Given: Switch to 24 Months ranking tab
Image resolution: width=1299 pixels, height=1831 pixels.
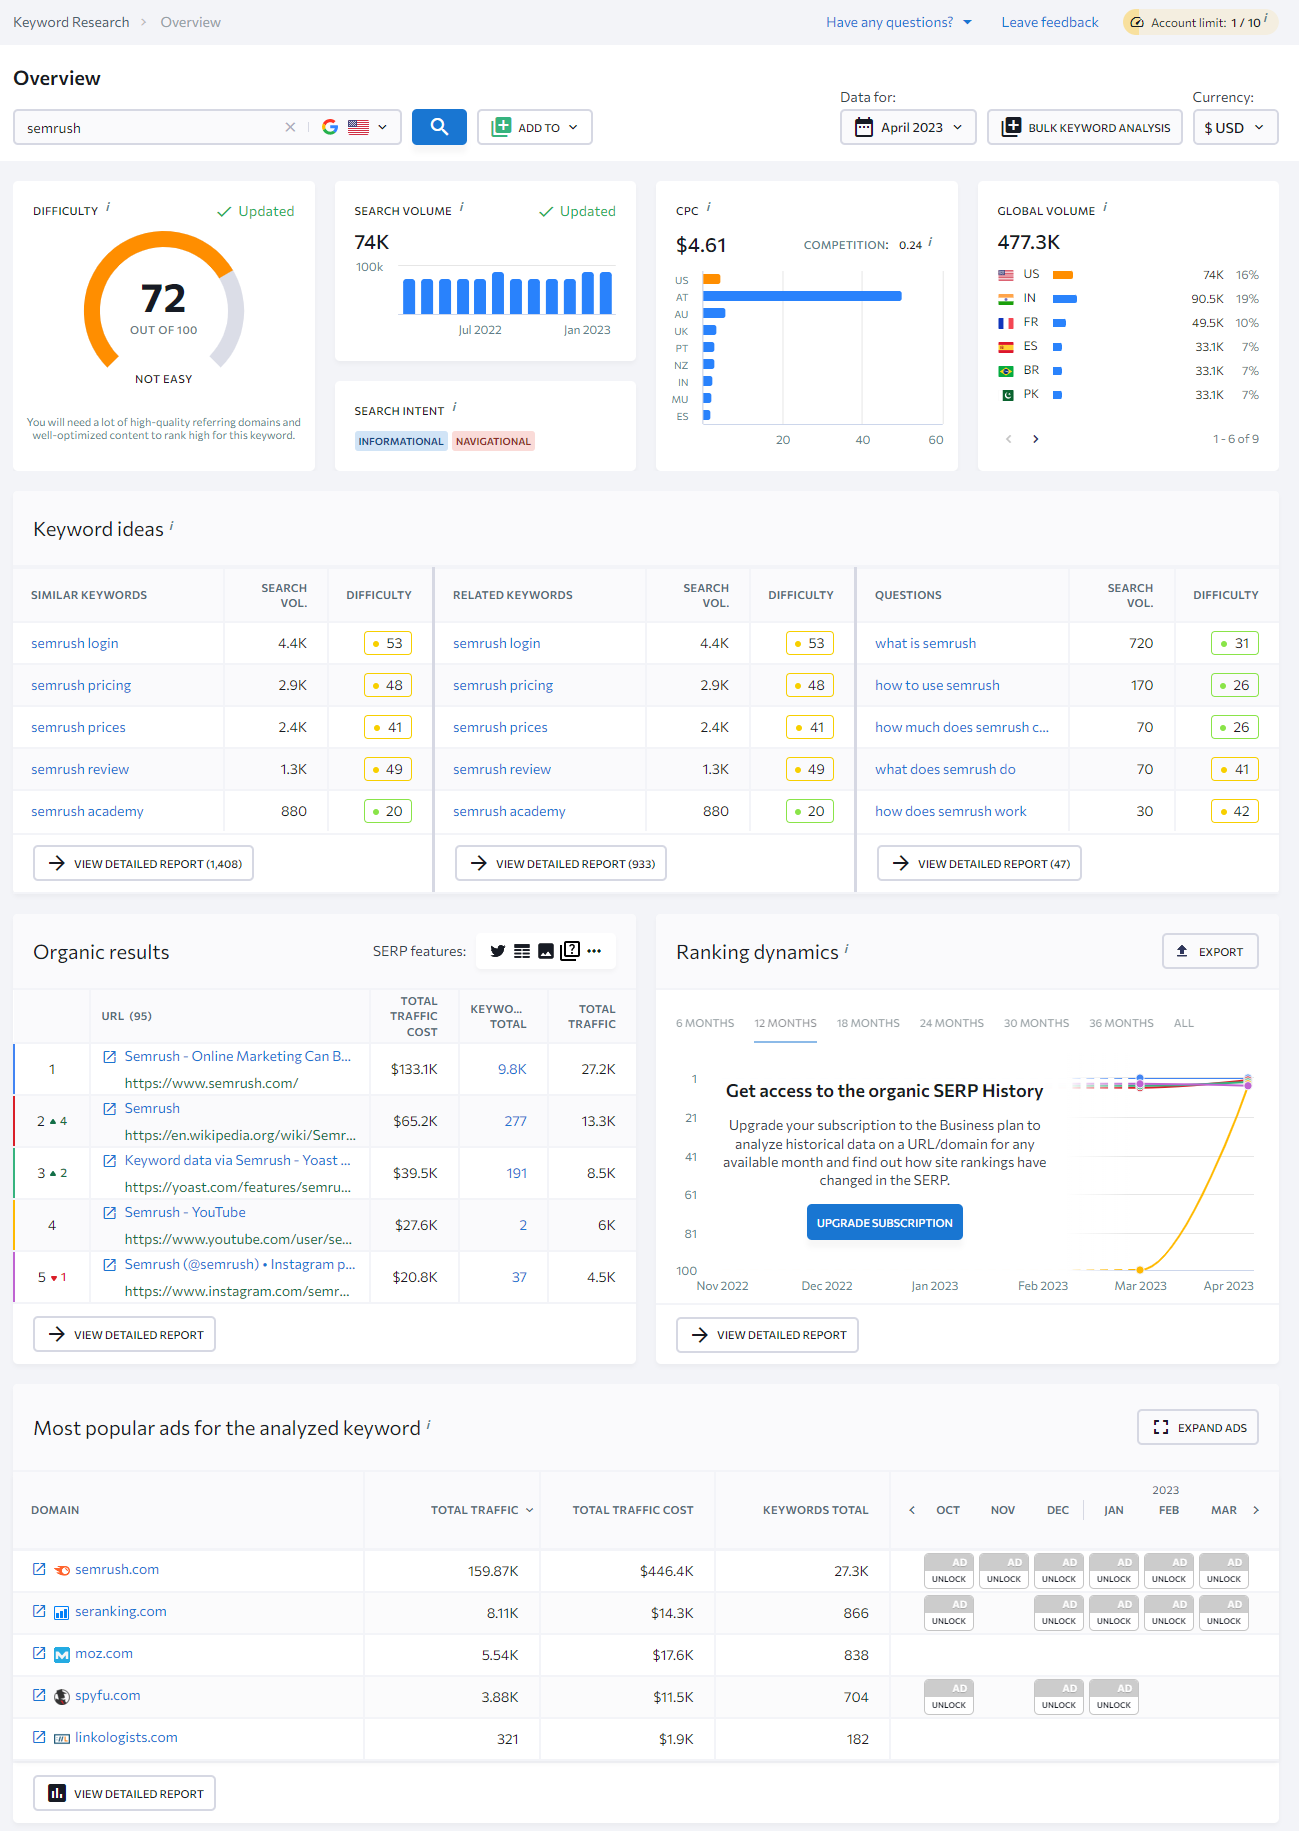Looking at the screenshot, I should (x=951, y=1023).
